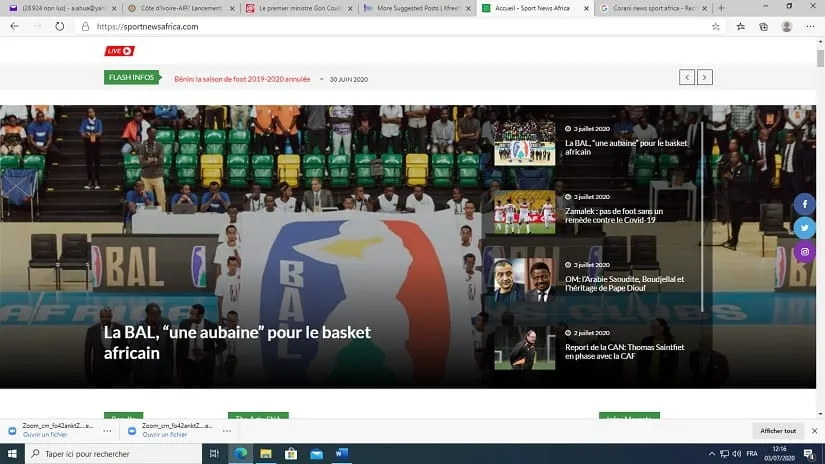825x464 pixels.
Task: Open the browser collections icon
Action: tap(763, 26)
